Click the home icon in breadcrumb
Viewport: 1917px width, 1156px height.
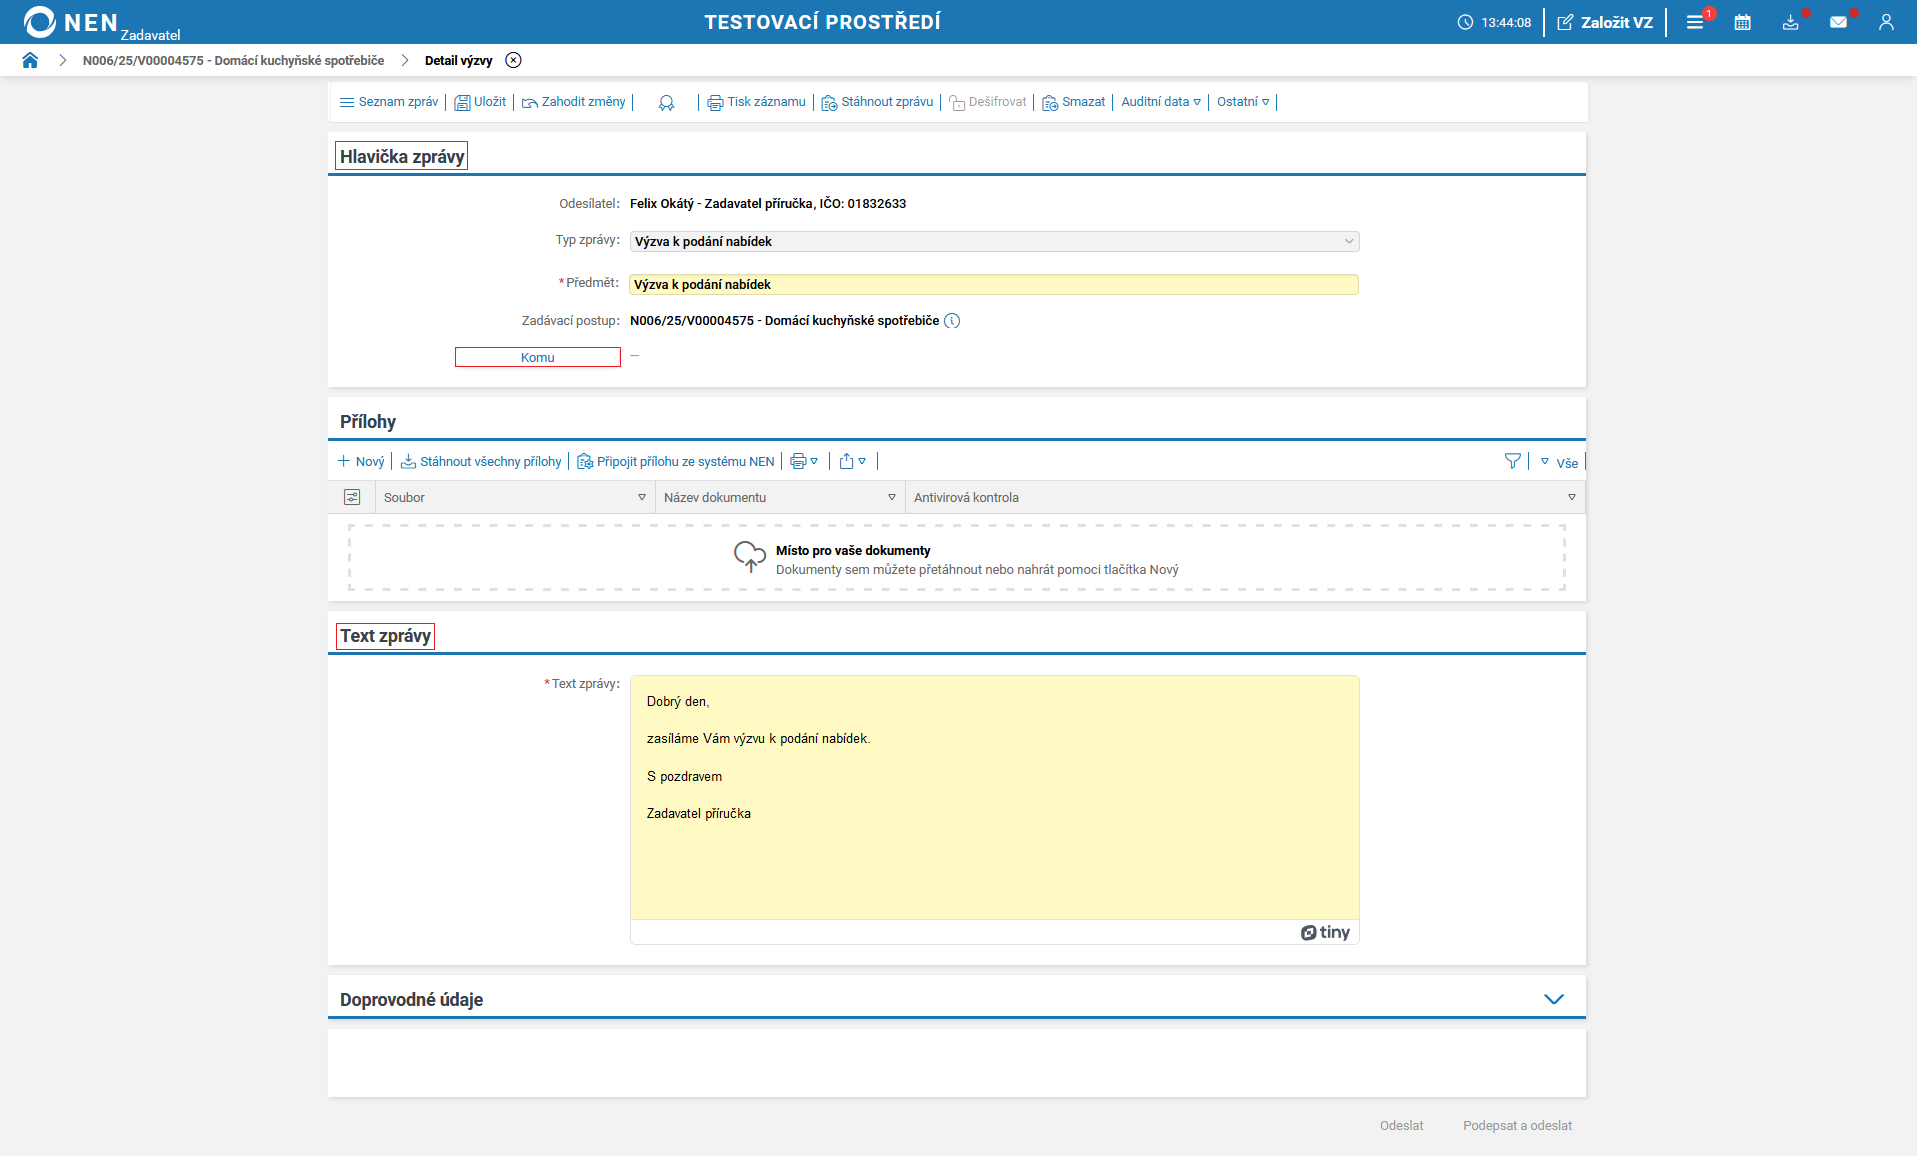[x=30, y=60]
